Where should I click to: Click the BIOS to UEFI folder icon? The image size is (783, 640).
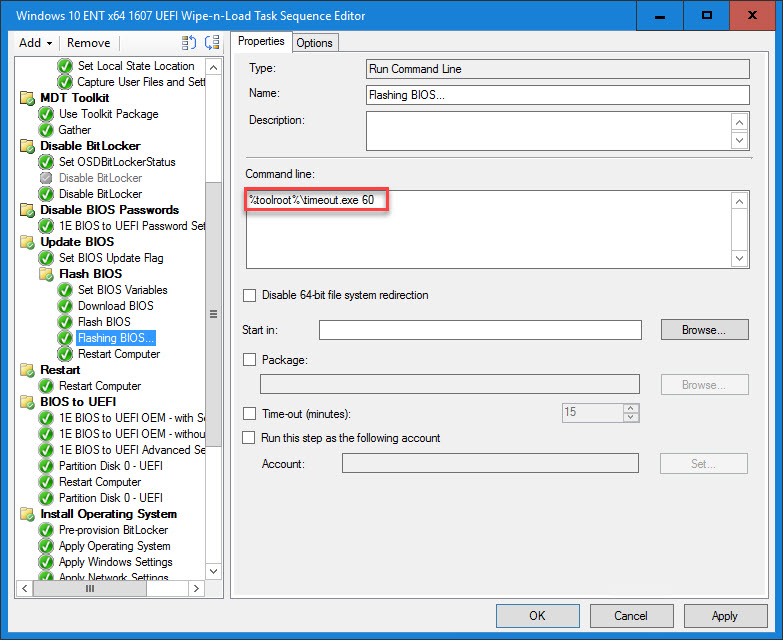(27, 402)
